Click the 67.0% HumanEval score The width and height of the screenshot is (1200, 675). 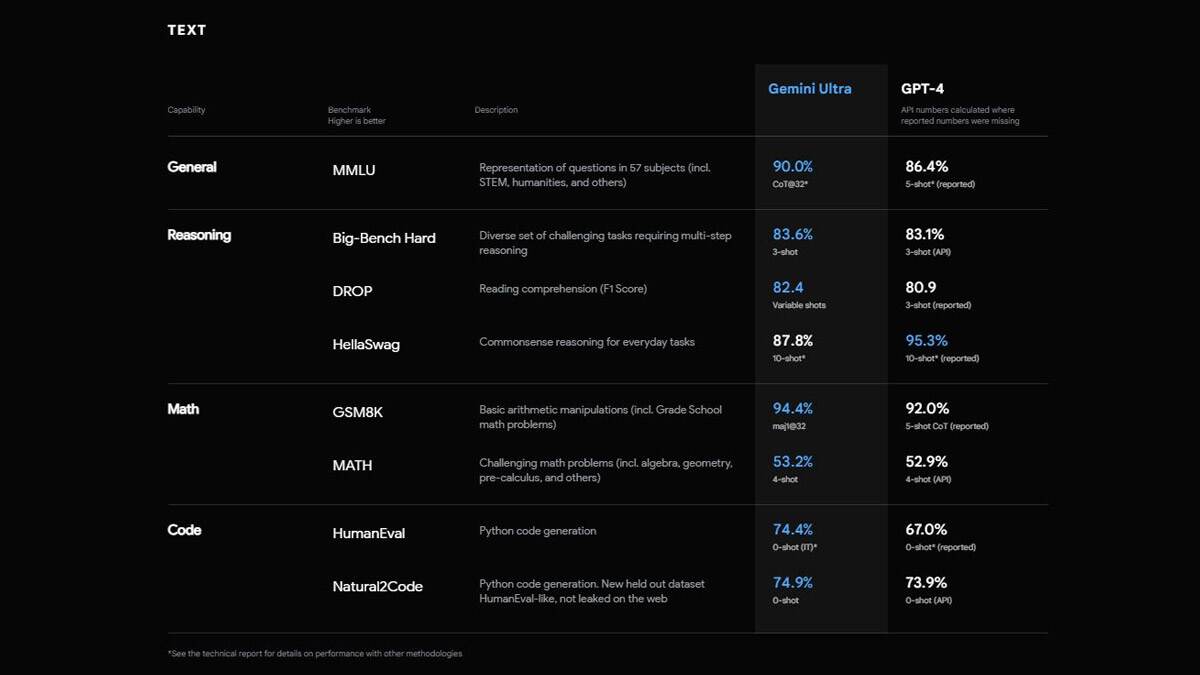(x=927, y=530)
